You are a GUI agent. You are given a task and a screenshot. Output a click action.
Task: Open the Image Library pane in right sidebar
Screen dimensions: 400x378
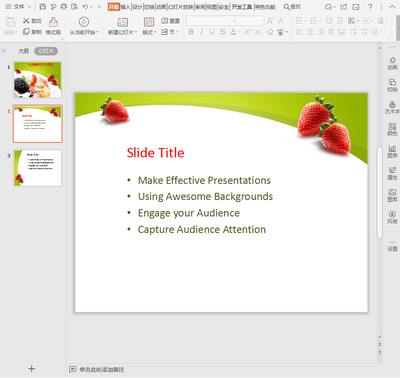(392, 195)
